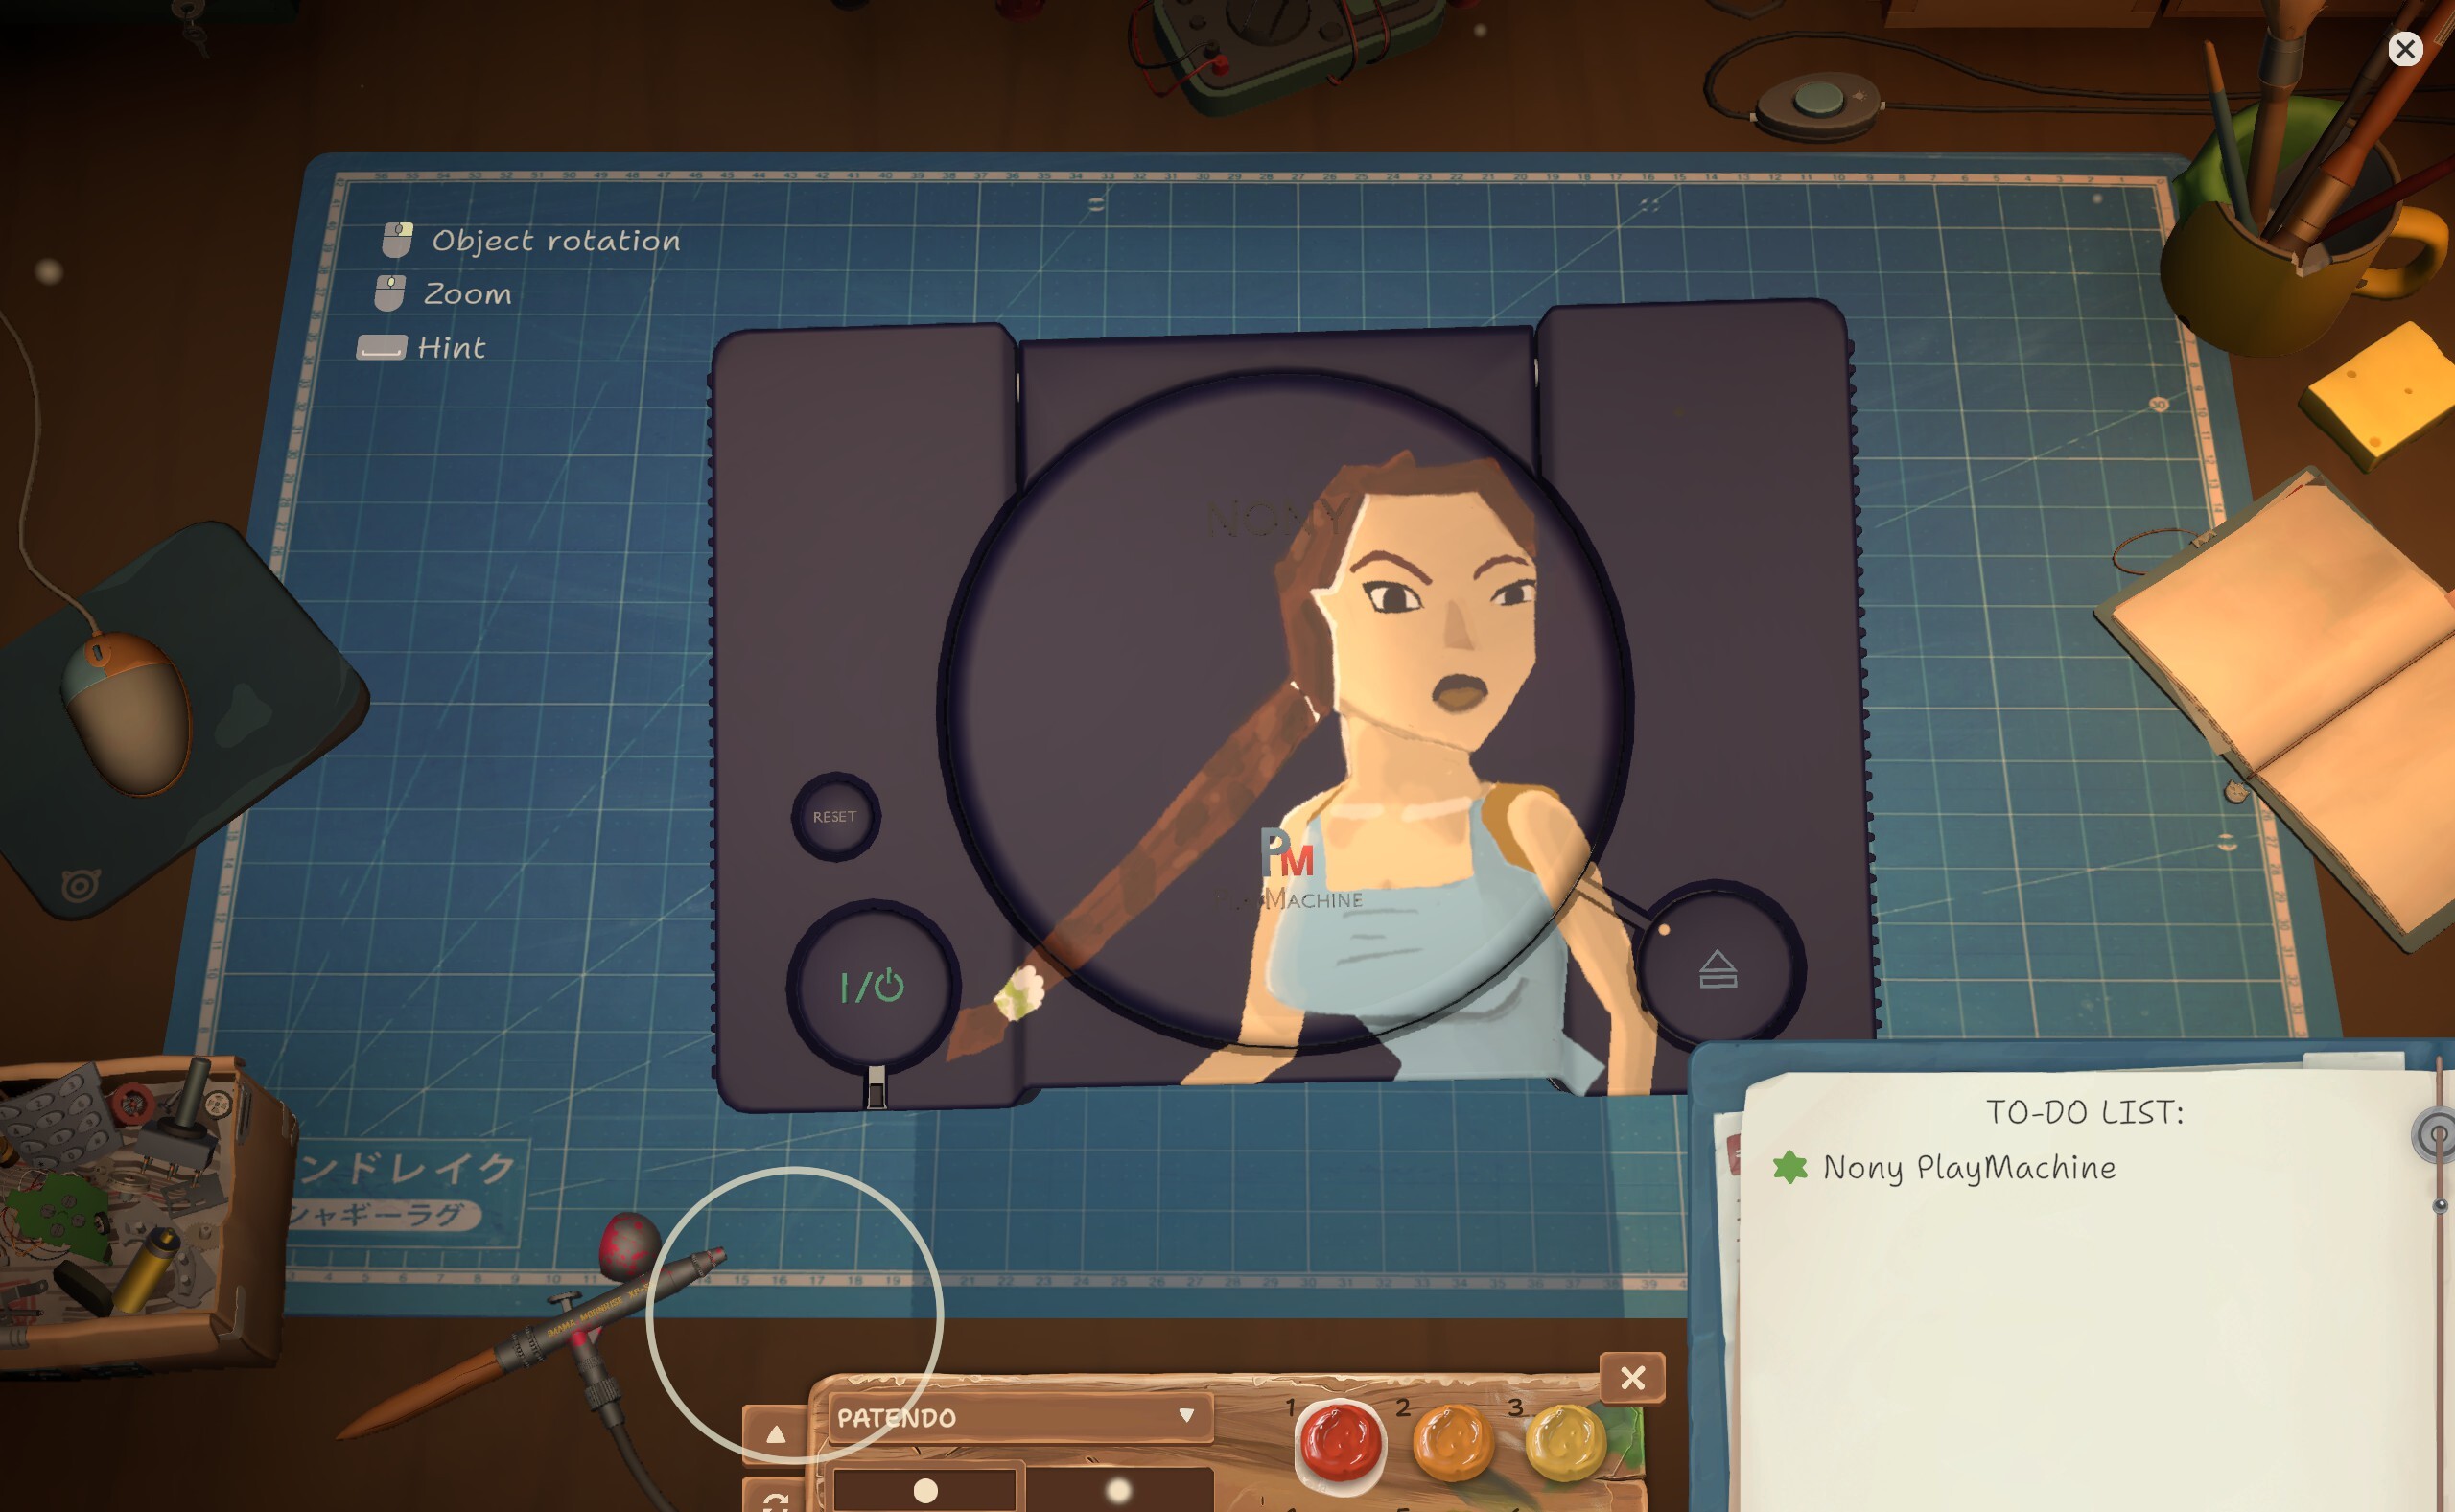Select the soft blurred brush tip
Viewport: 2455px width, 1512px height.
click(x=1119, y=1490)
